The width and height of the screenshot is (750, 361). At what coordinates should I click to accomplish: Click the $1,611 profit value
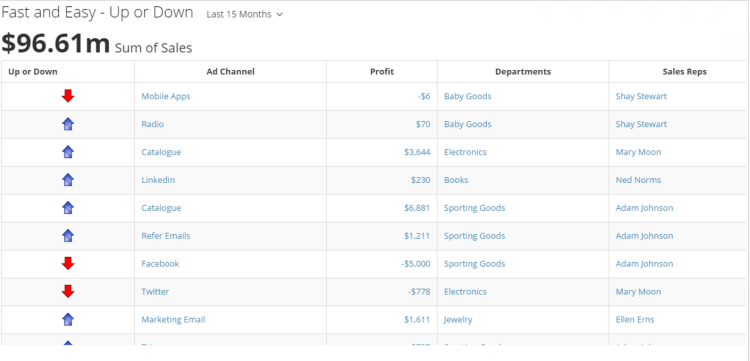pyautogui.click(x=417, y=319)
